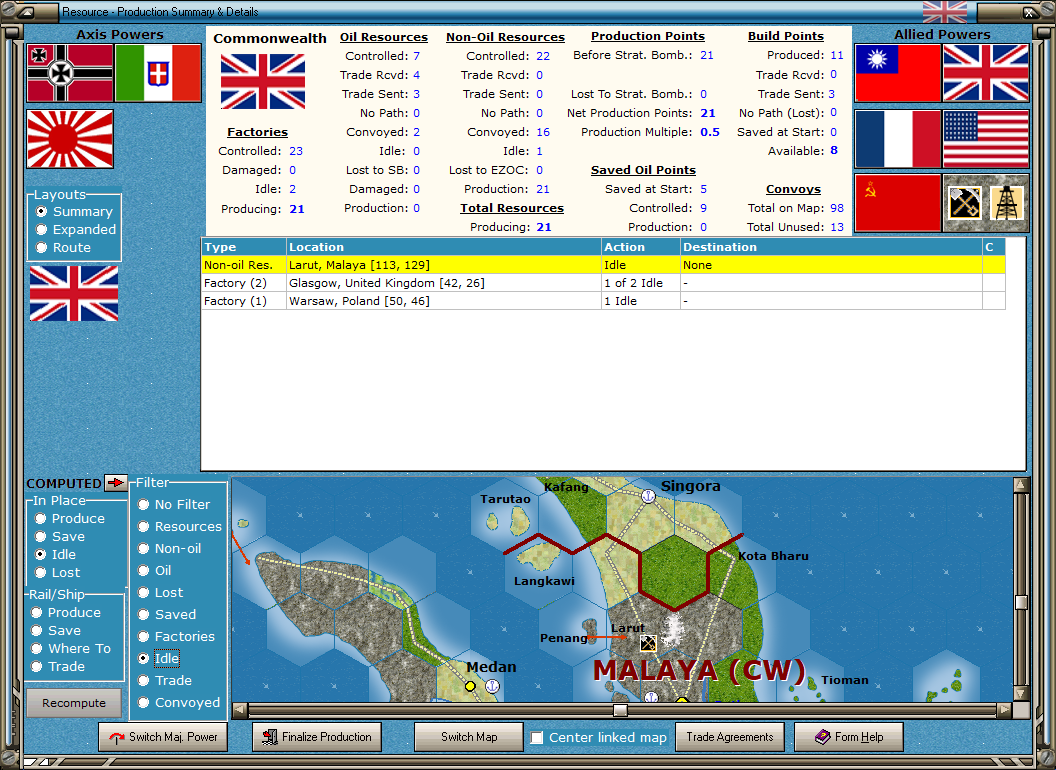1056x770 pixels.
Task: Click the horizontal map scrollbar thumb
Action: click(x=620, y=710)
